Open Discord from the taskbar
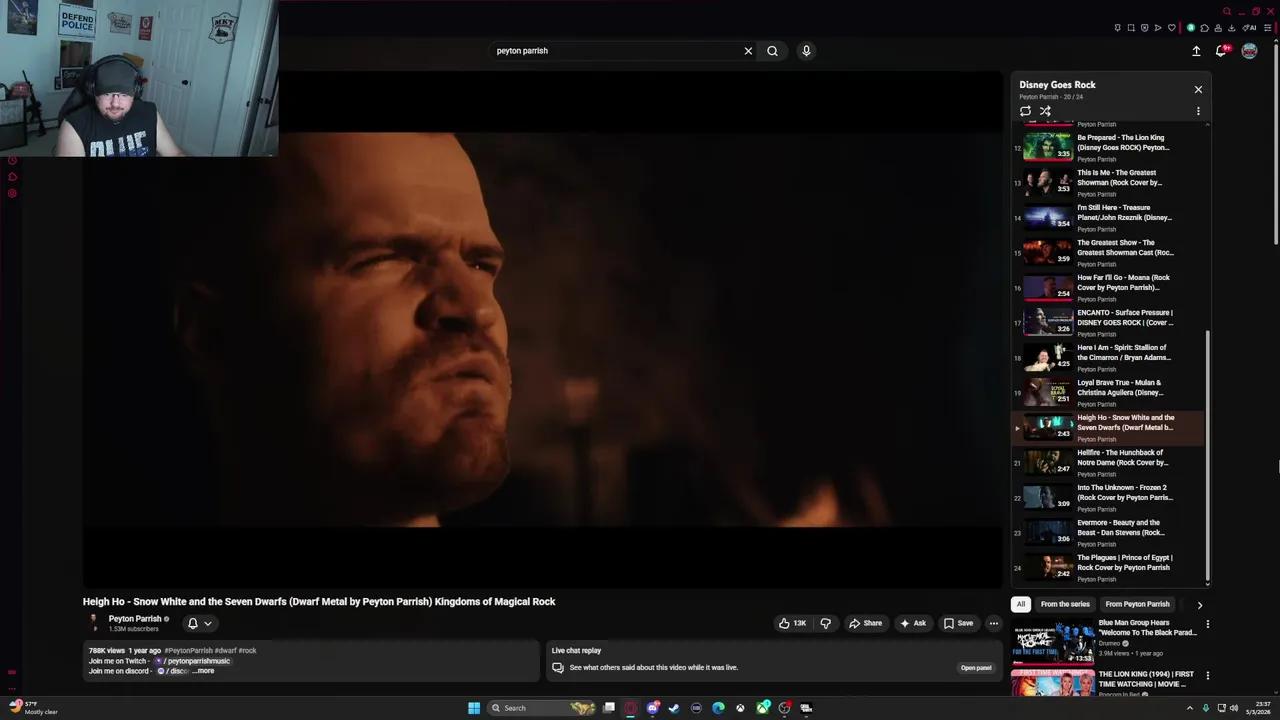This screenshot has width=1280, height=720. click(652, 708)
